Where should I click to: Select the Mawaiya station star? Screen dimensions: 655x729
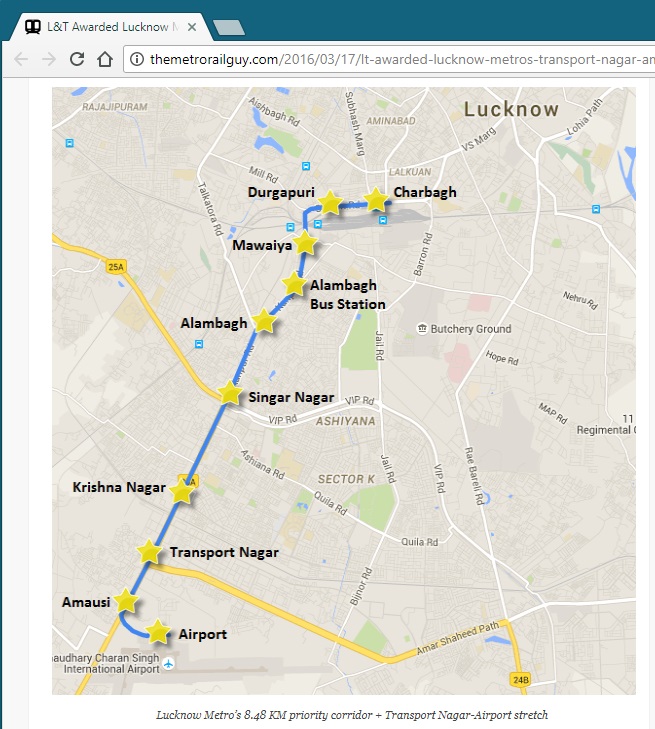pyautogui.click(x=305, y=243)
